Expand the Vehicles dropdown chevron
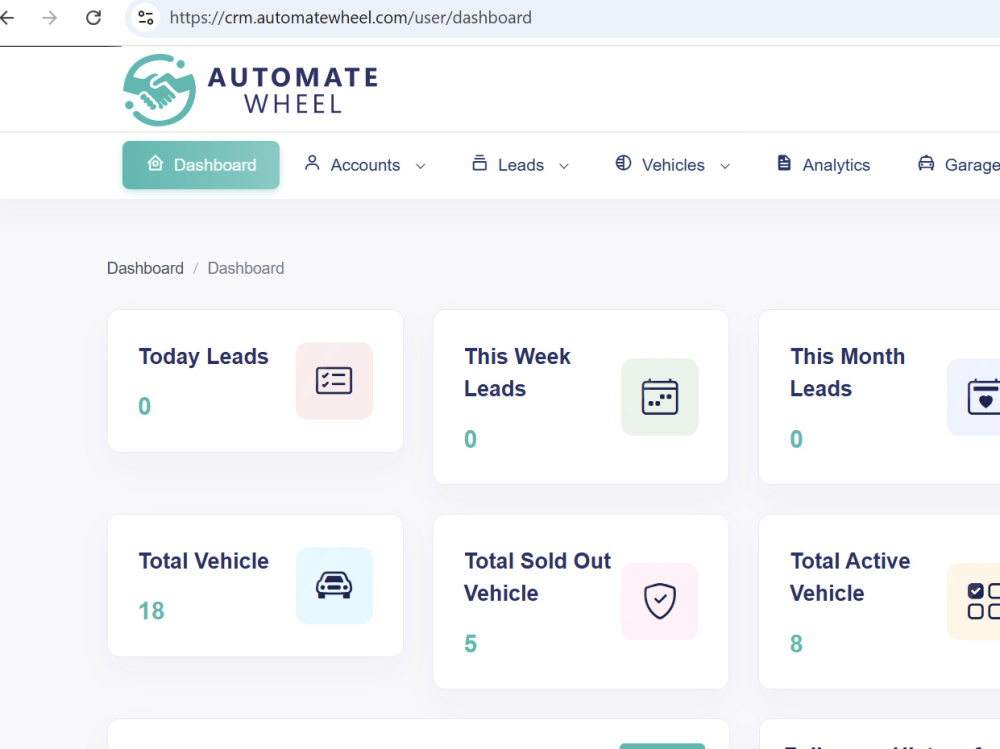This screenshot has height=749, width=1000. pyautogui.click(x=725, y=166)
